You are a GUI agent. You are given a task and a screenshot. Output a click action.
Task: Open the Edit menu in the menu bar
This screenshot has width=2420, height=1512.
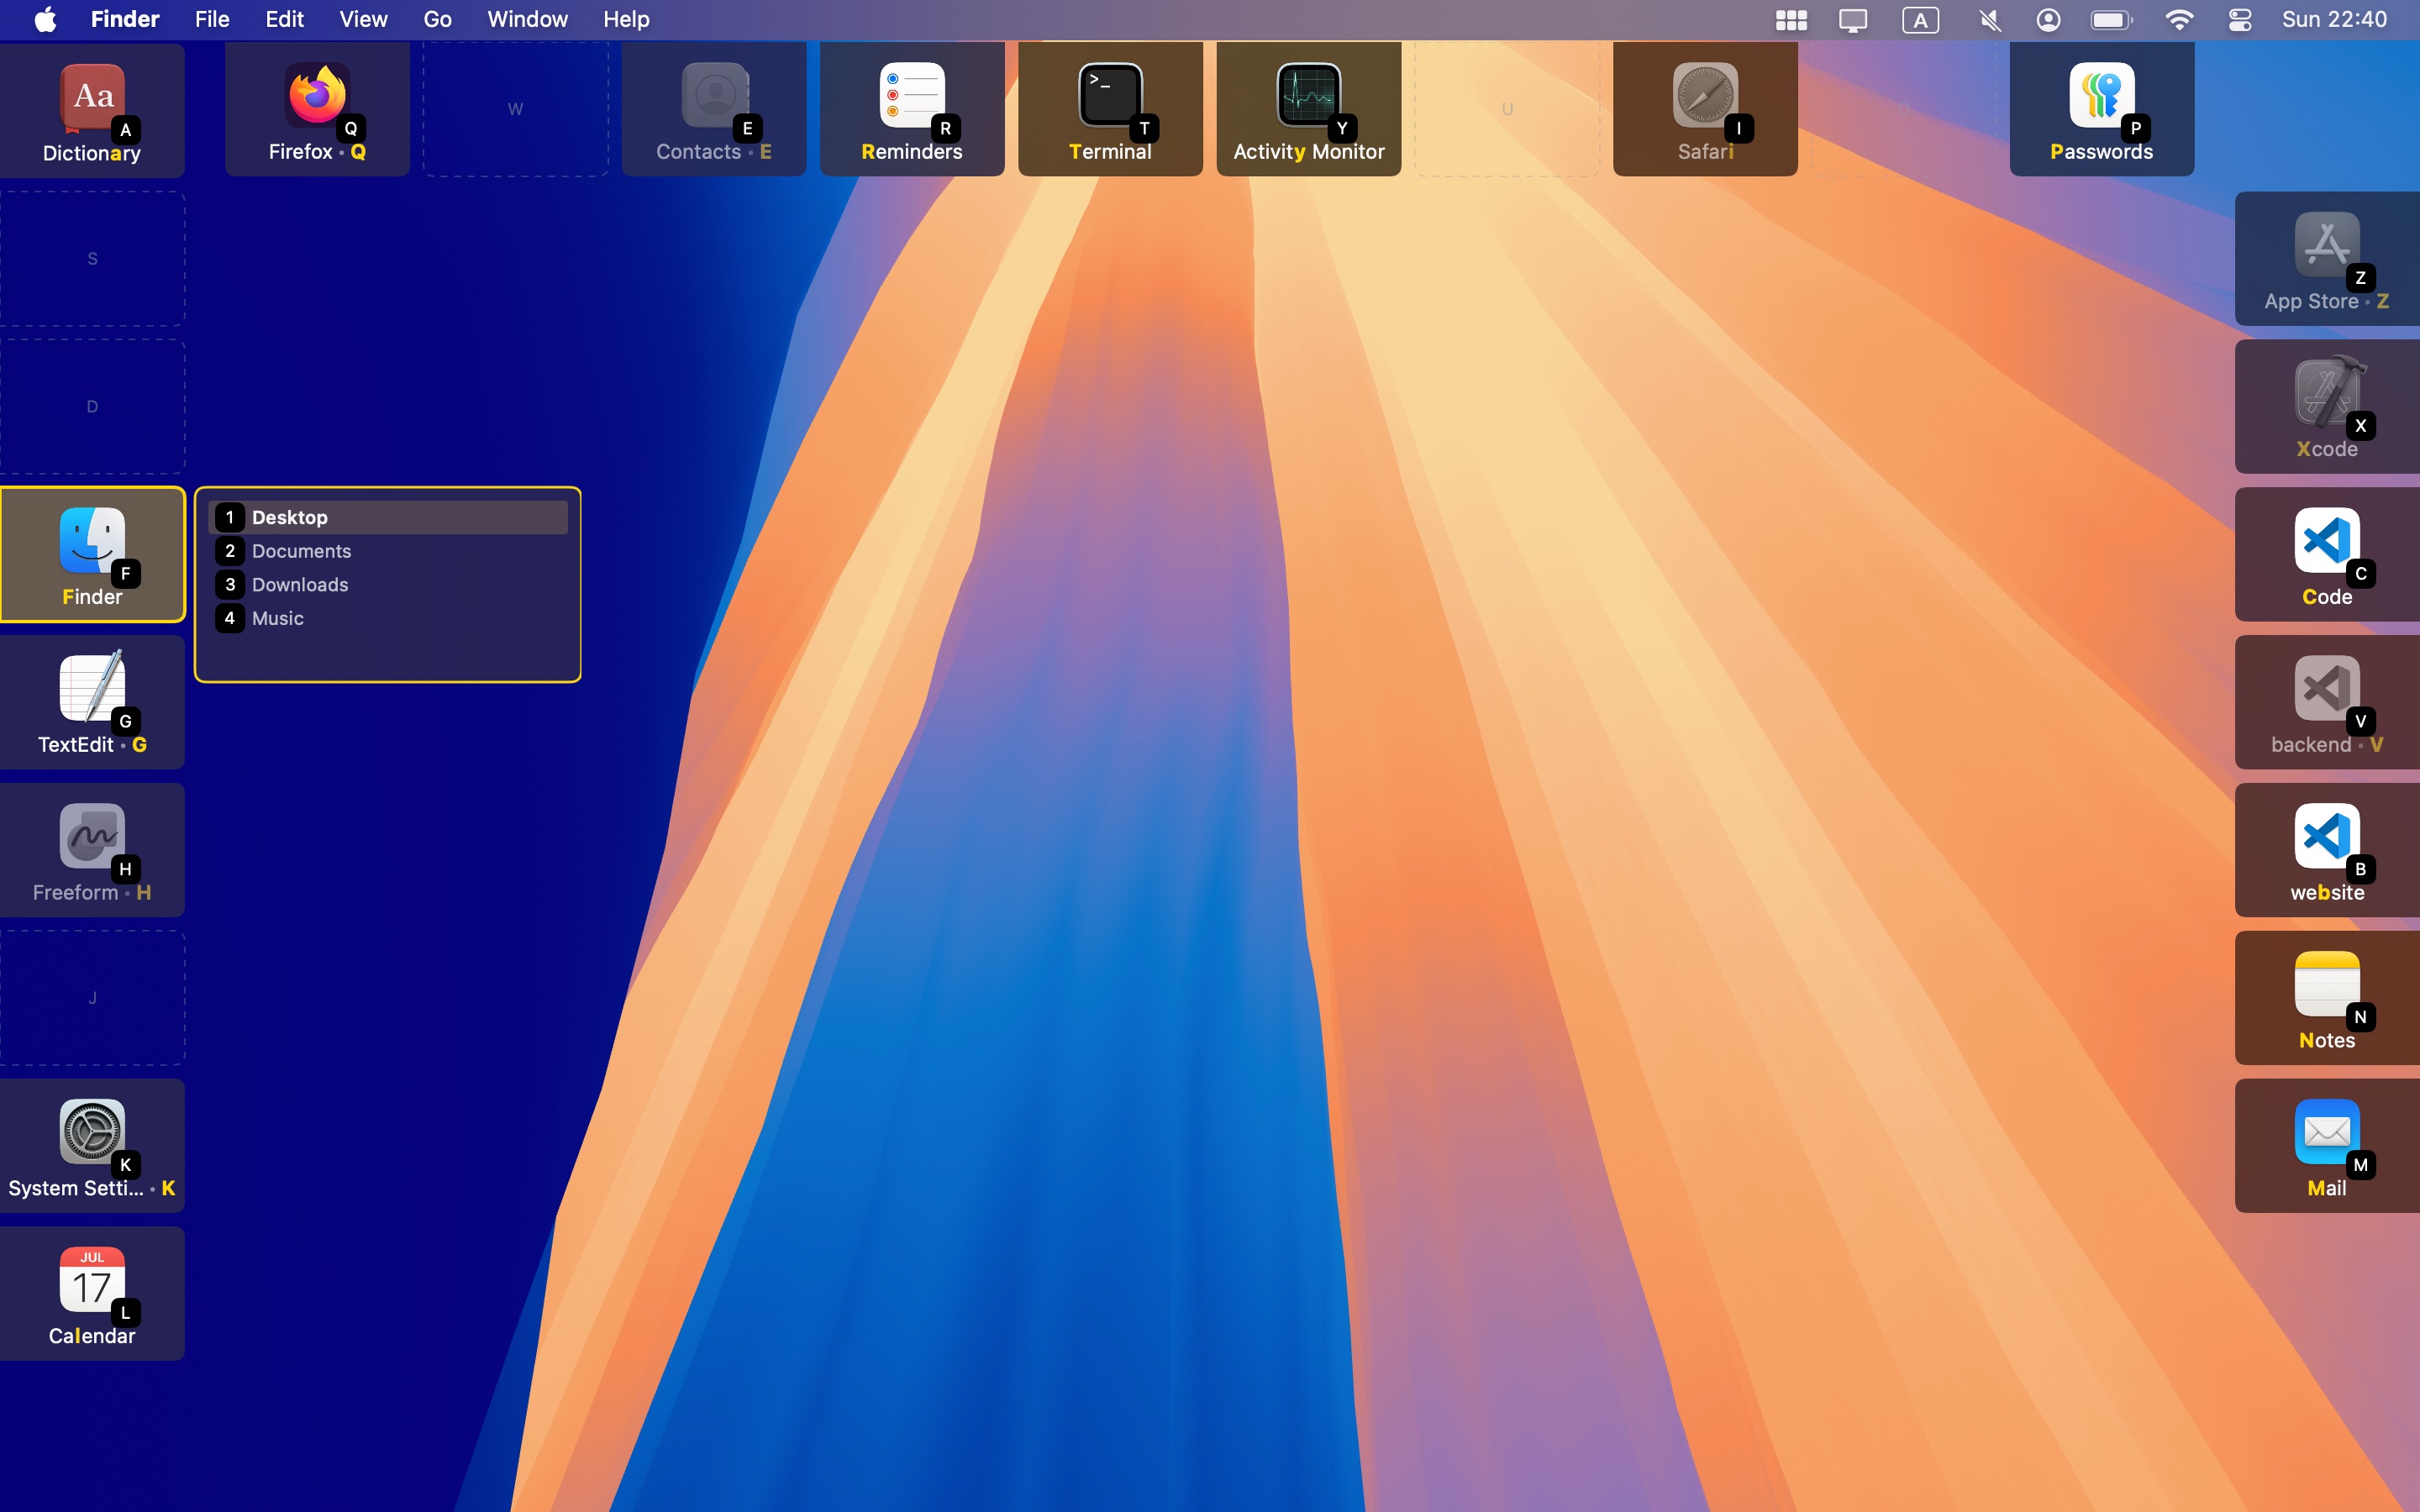(x=284, y=19)
